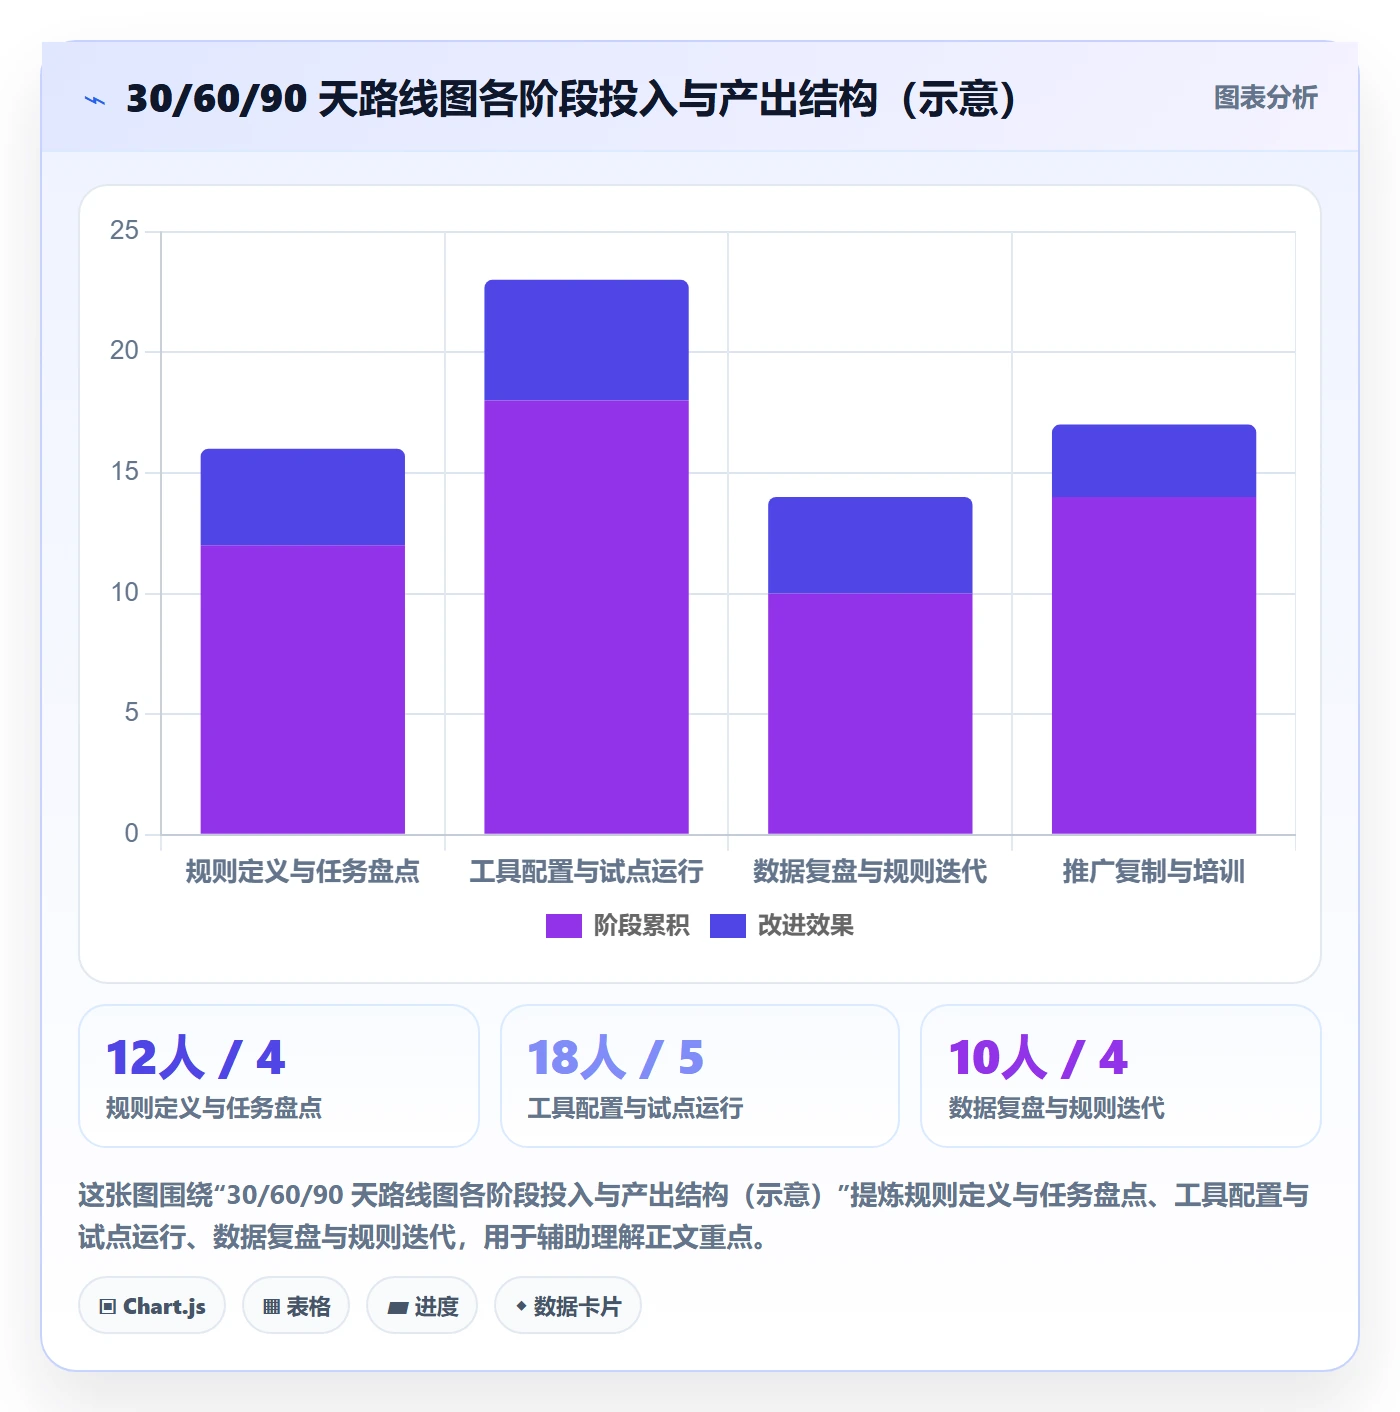The width and height of the screenshot is (1400, 1412).
Task: Click the y-axis value 25
Action: 125,231
